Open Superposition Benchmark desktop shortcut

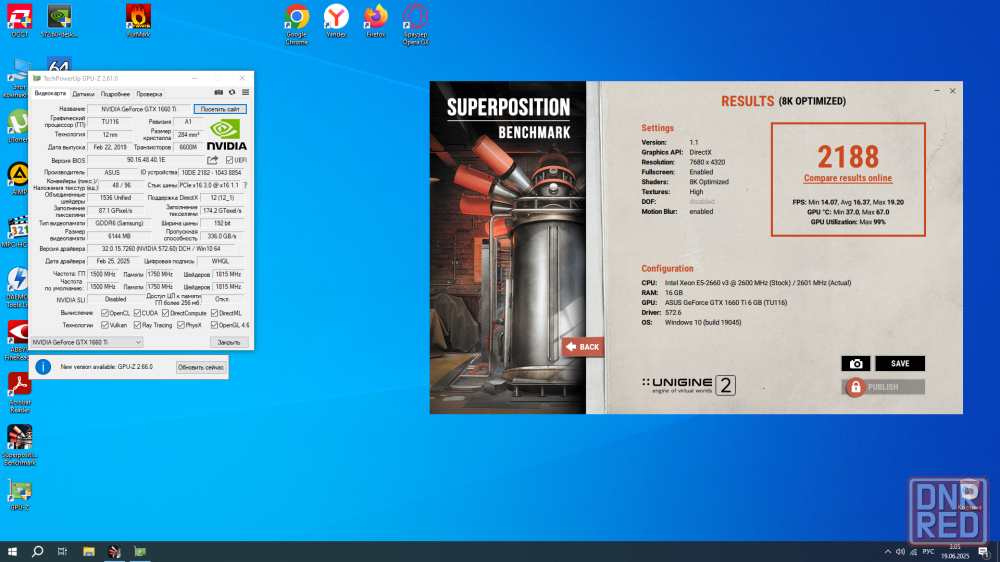(20, 445)
